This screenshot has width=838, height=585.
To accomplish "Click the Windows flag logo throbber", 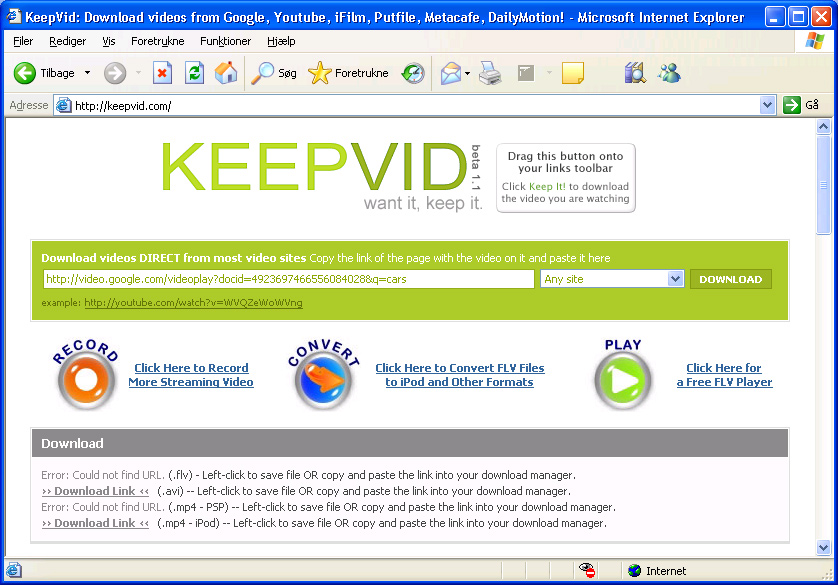I will [814, 41].
